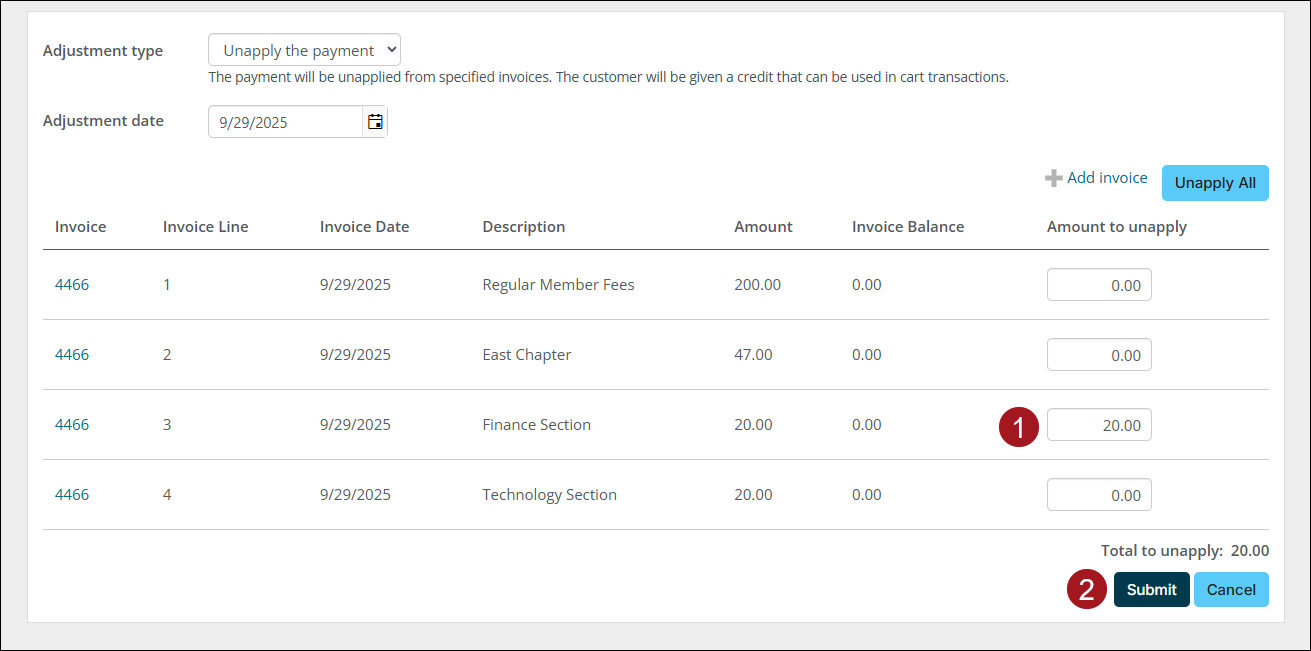
Task: Open invoice 4466 link for East Chapter
Action: click(x=72, y=355)
